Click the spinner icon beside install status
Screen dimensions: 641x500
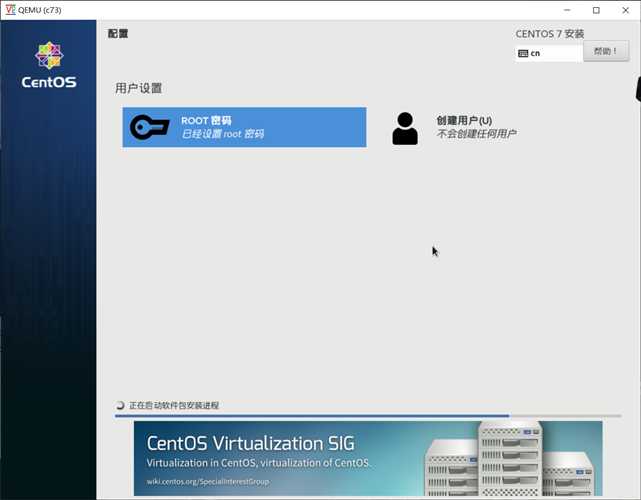(x=120, y=405)
